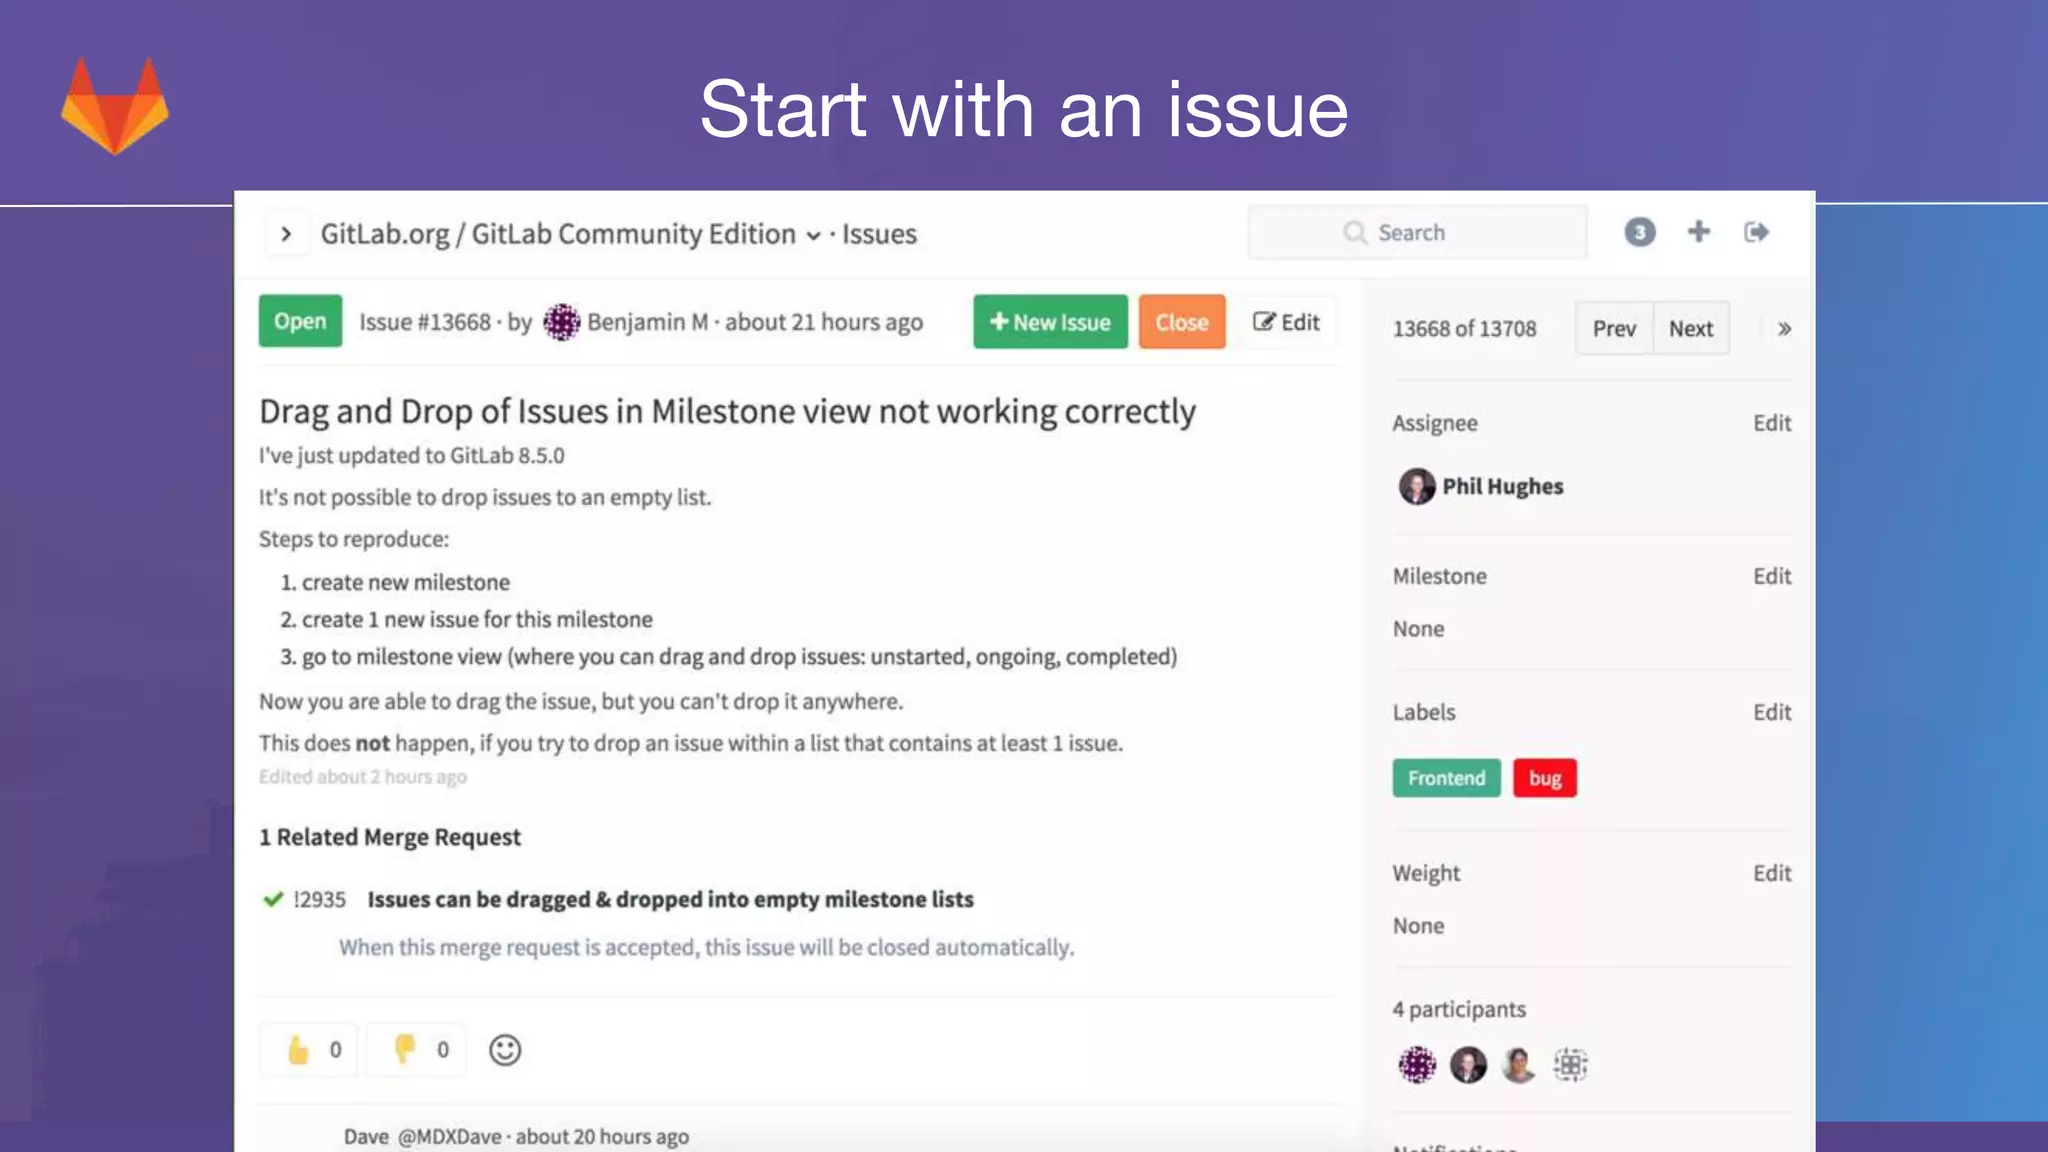2048x1152 pixels.
Task: Open the todos count badge showing 3
Action: [1639, 232]
